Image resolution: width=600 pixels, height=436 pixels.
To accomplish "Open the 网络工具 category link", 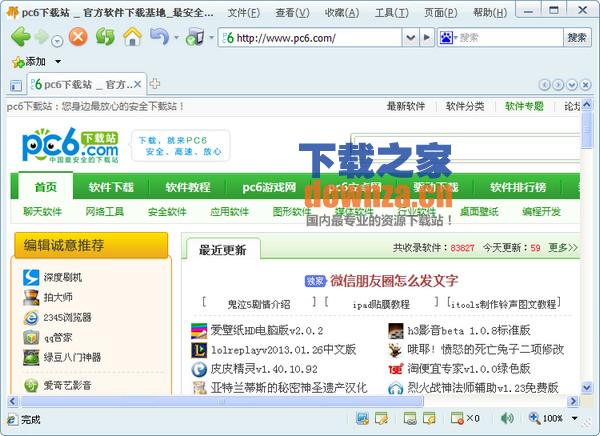I will [104, 211].
